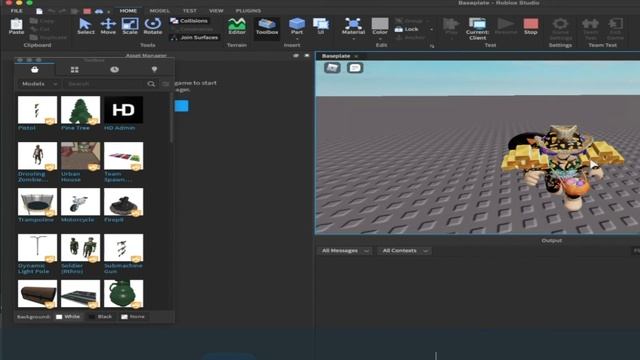Select the Baseplate document tab
This screenshot has width=640, height=360.
(336, 56)
